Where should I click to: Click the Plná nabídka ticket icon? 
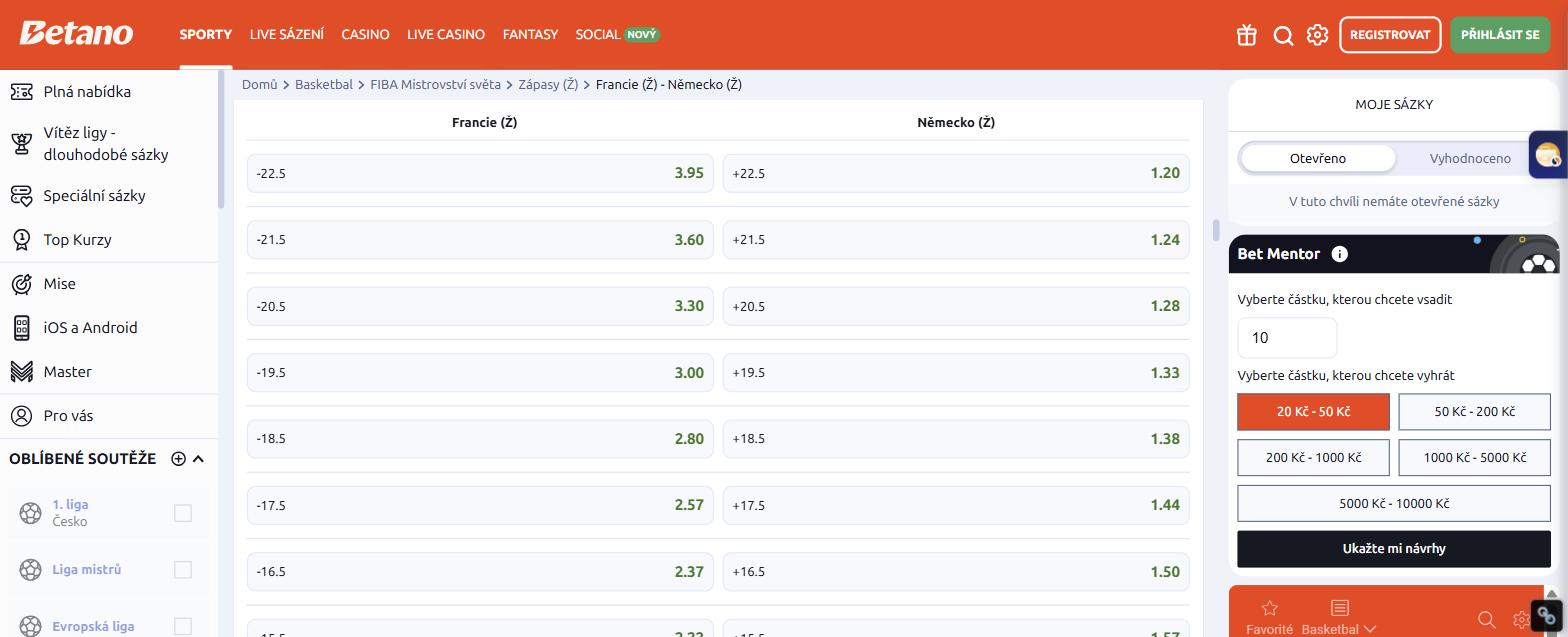click(x=21, y=92)
